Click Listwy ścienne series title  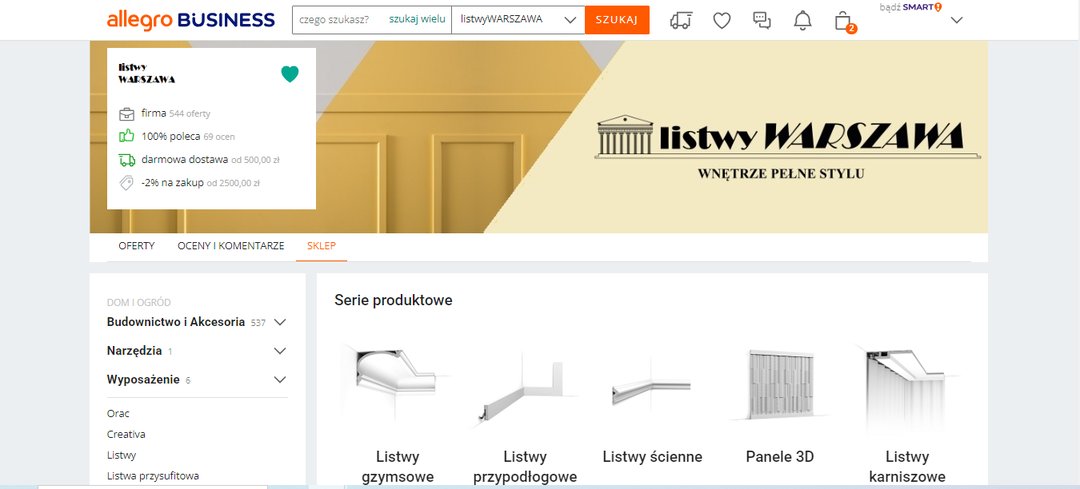coord(652,456)
